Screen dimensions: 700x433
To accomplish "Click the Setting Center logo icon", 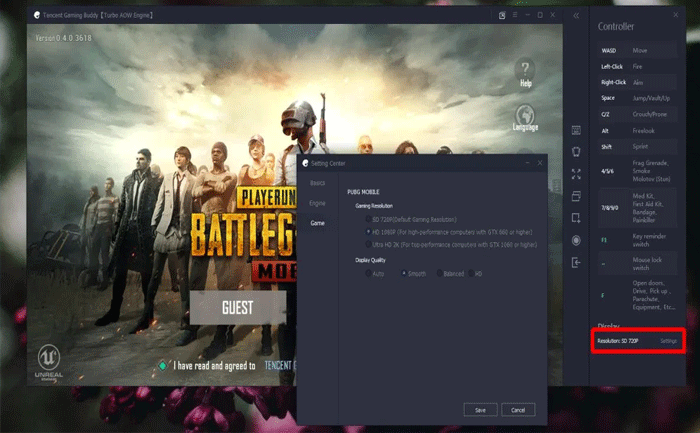I will [305, 163].
